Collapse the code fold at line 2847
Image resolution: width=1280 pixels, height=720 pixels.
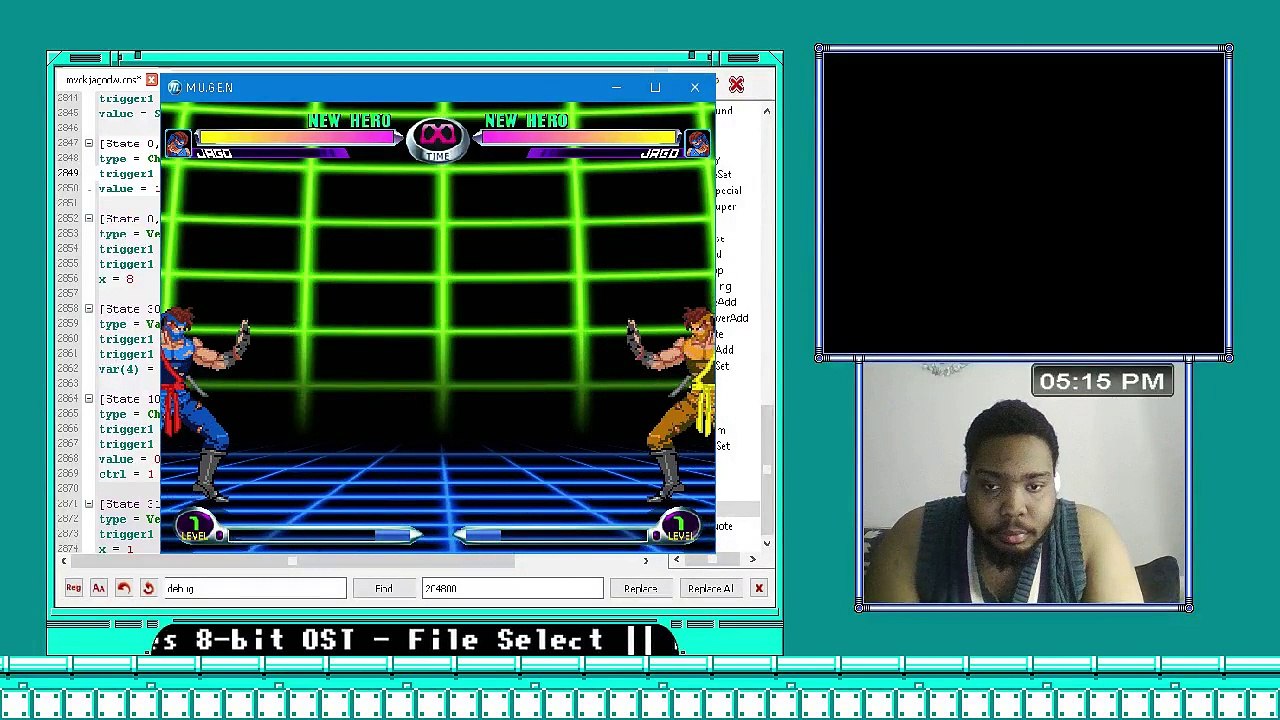tap(89, 143)
